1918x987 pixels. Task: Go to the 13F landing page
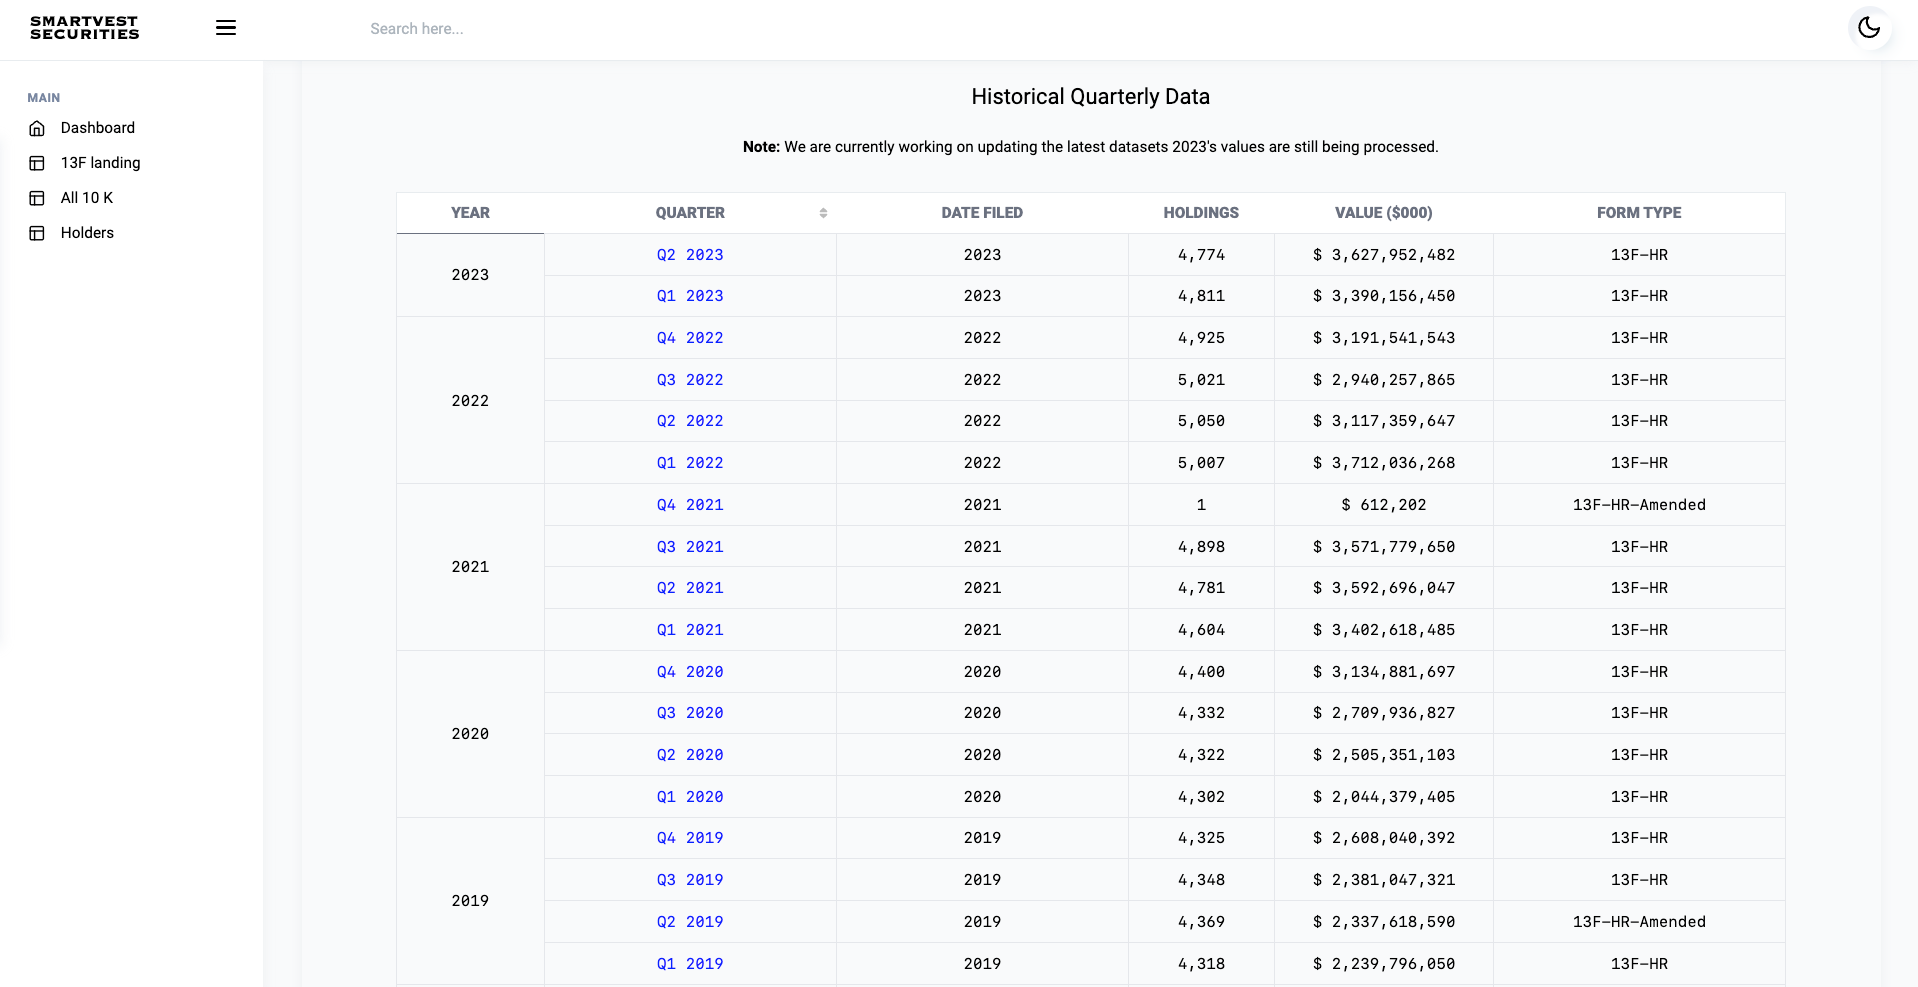click(x=100, y=163)
